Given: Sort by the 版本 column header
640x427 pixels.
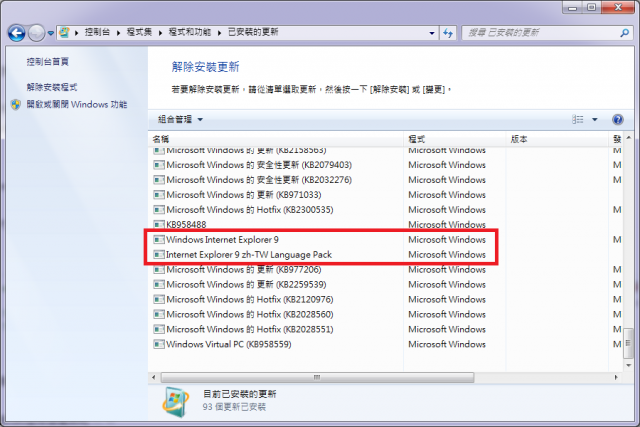Looking at the screenshot, I should (557, 139).
